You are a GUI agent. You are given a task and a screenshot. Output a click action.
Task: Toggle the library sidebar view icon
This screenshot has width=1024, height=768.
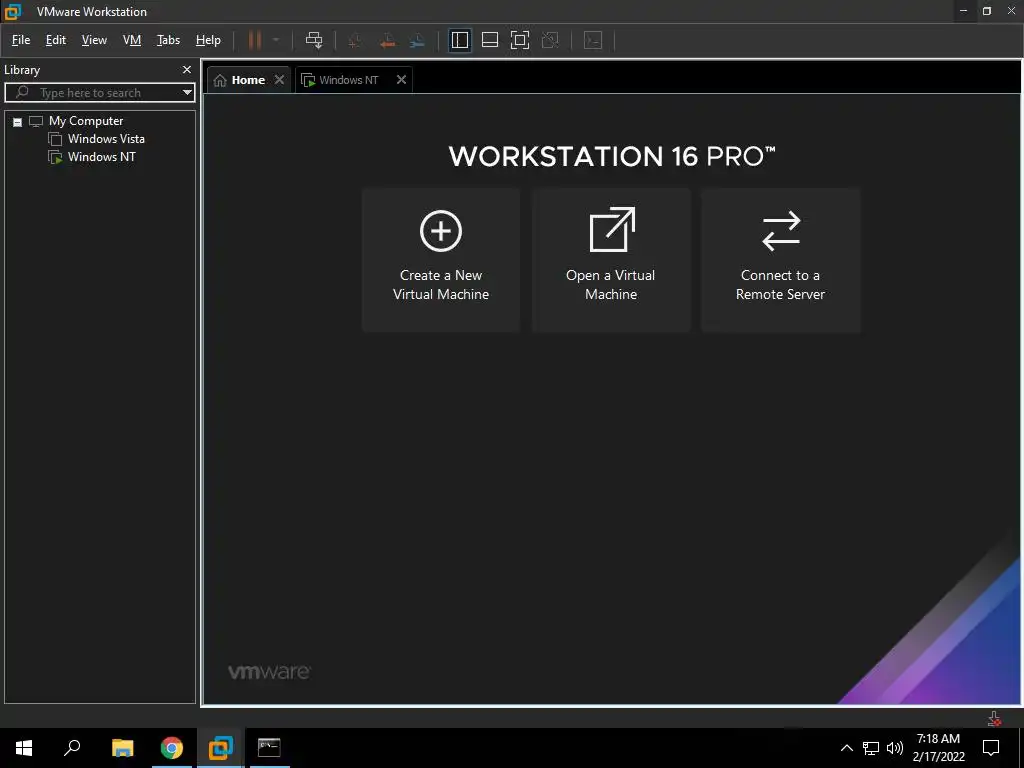(x=460, y=40)
